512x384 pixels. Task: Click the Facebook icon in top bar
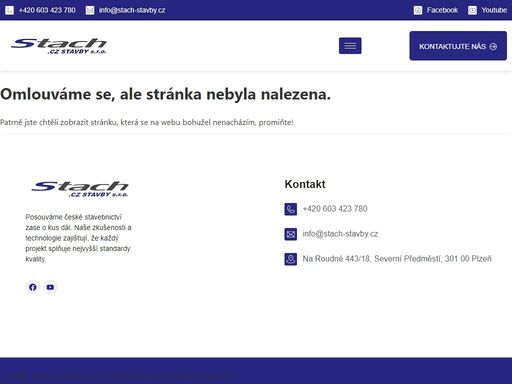point(418,10)
